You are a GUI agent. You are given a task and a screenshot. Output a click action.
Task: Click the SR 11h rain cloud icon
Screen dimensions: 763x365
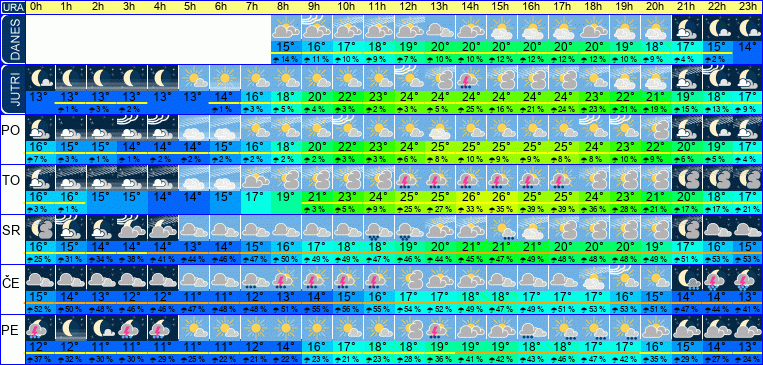[379, 228]
